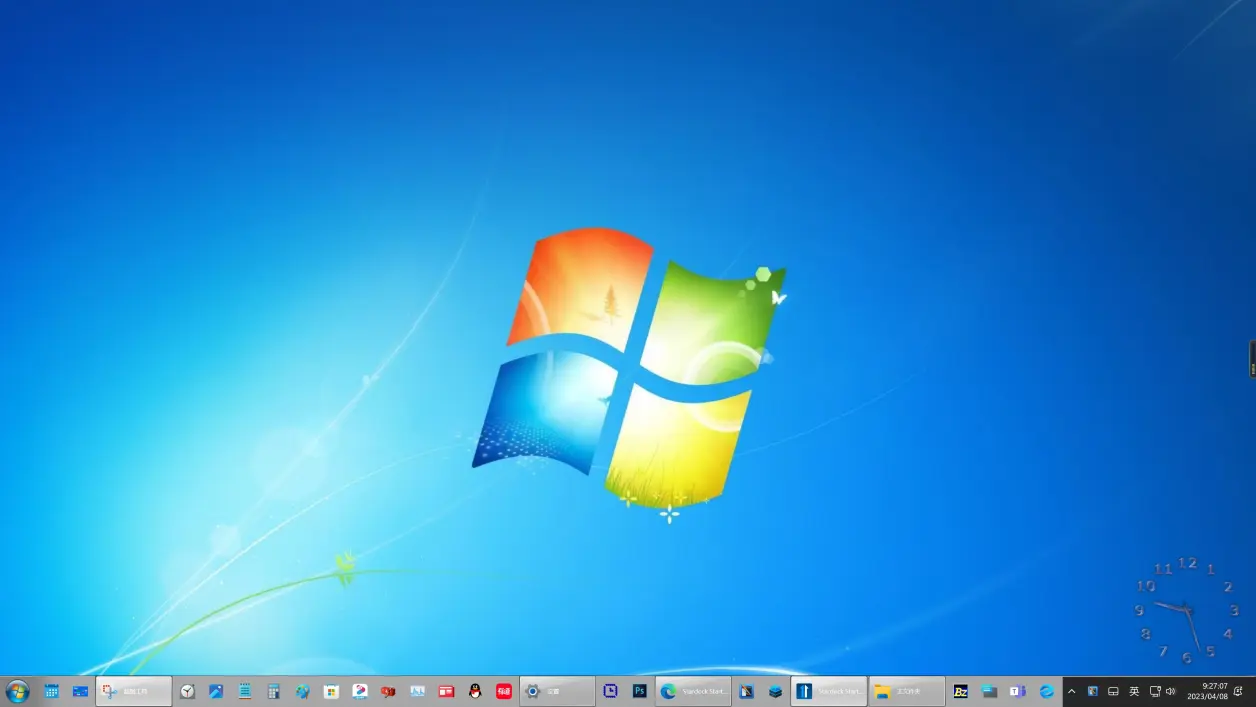Image resolution: width=1256 pixels, height=707 pixels.
Task: Launch the Photos app from the taskbar
Action: [x=216, y=691]
